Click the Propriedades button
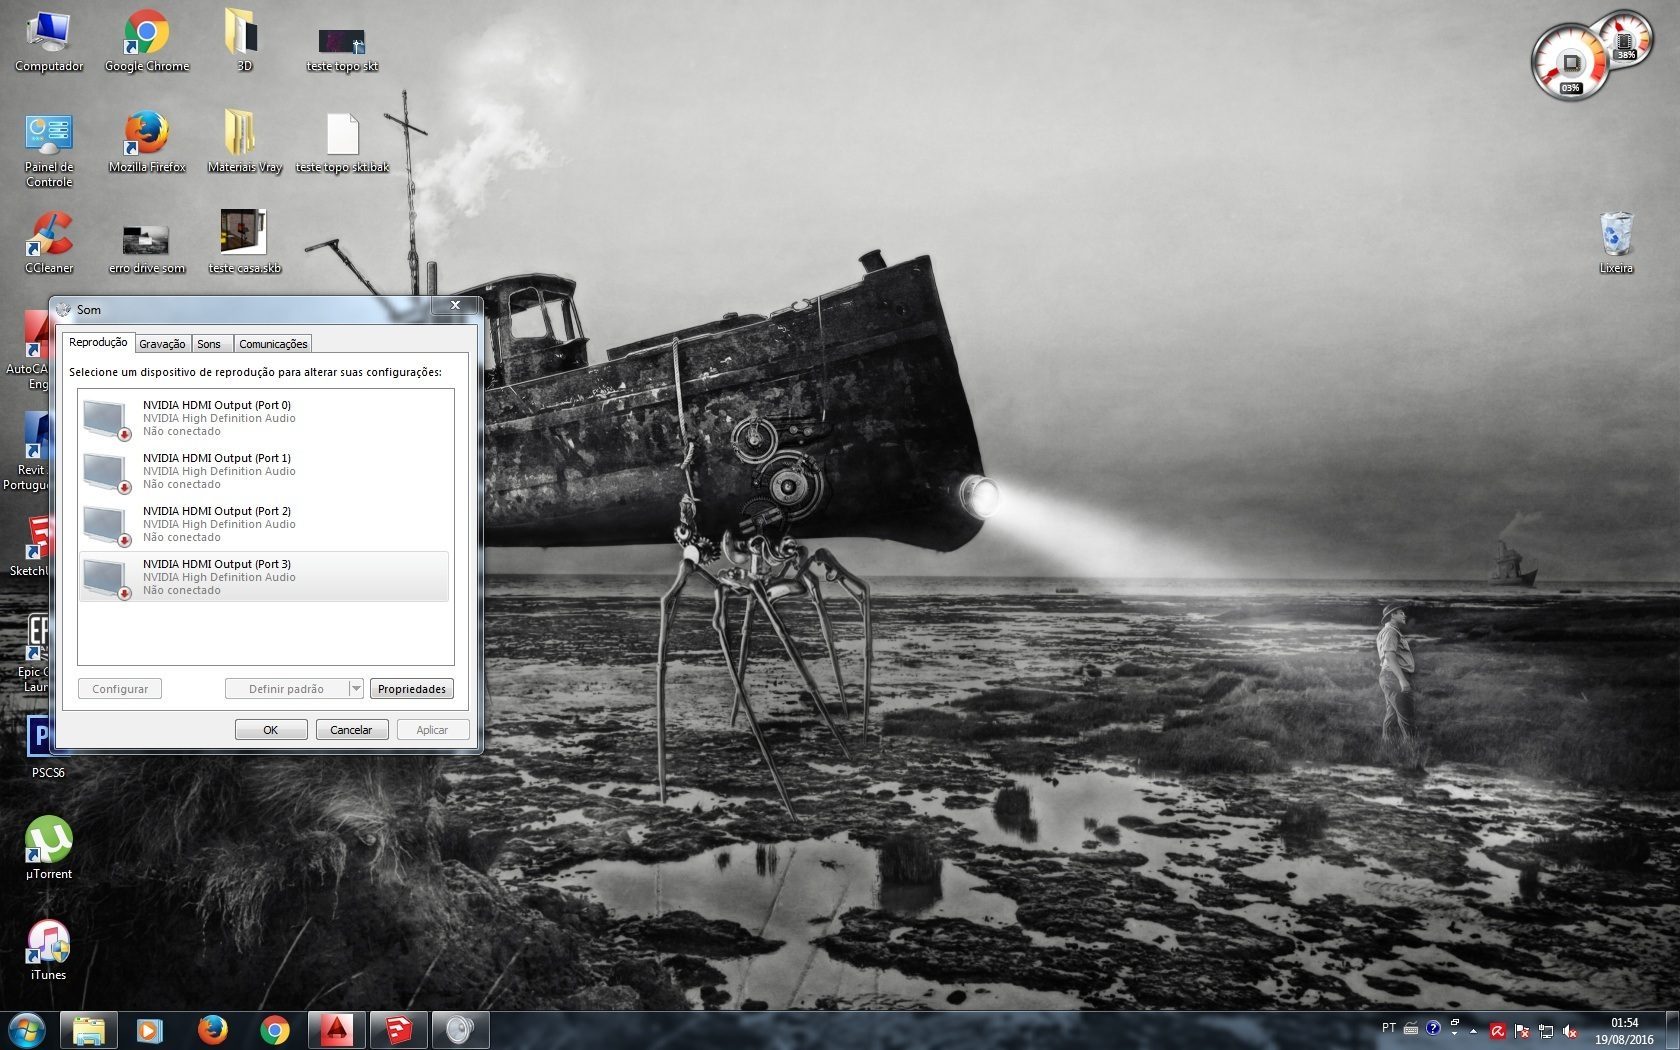The width and height of the screenshot is (1680, 1050). [x=412, y=689]
